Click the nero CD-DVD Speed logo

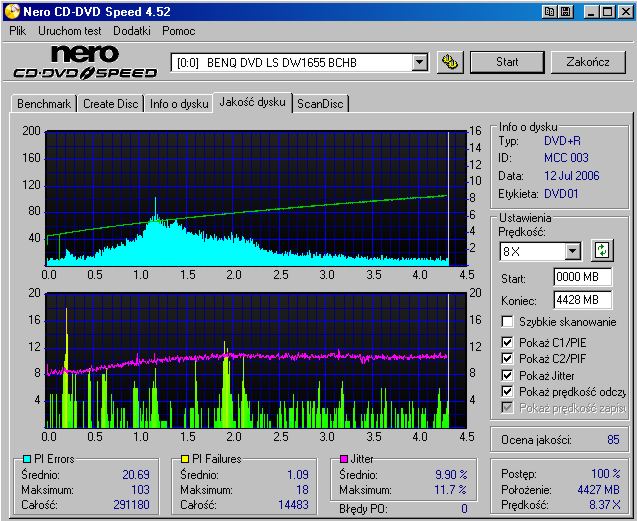[x=85, y=62]
